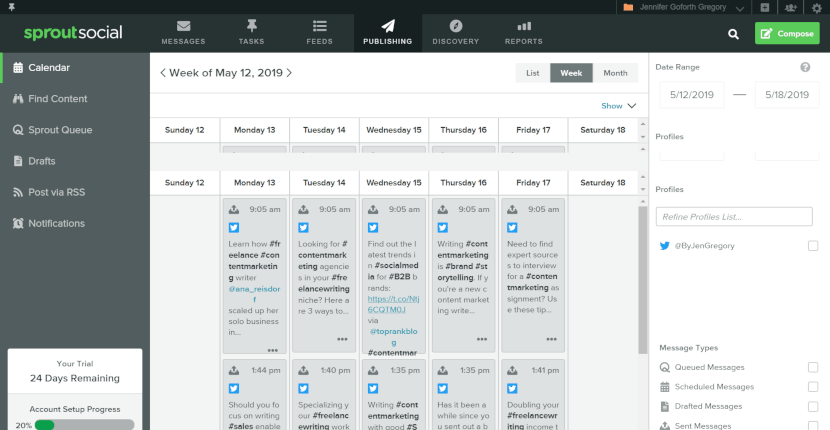Image resolution: width=830 pixels, height=430 pixels.
Task: Click Account Setup Progress bar
Action: pyautogui.click(x=84, y=425)
